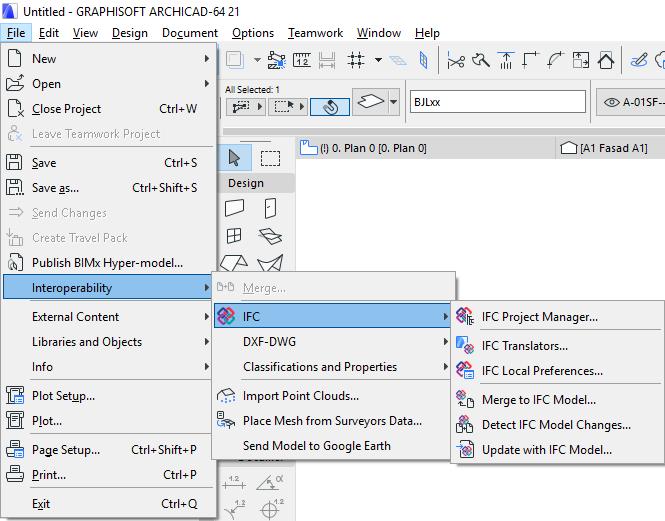665x521 pixels.
Task: Select the Door tool in toolbox
Action: tap(270, 208)
